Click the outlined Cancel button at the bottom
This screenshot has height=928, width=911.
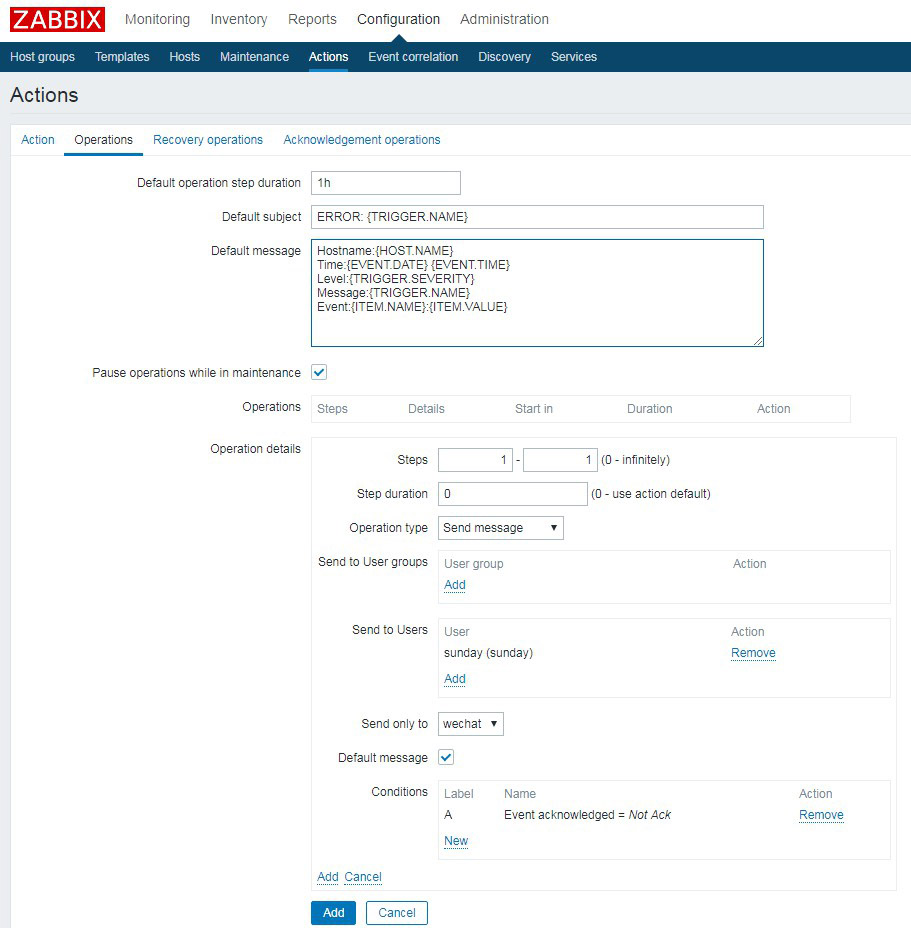396,912
